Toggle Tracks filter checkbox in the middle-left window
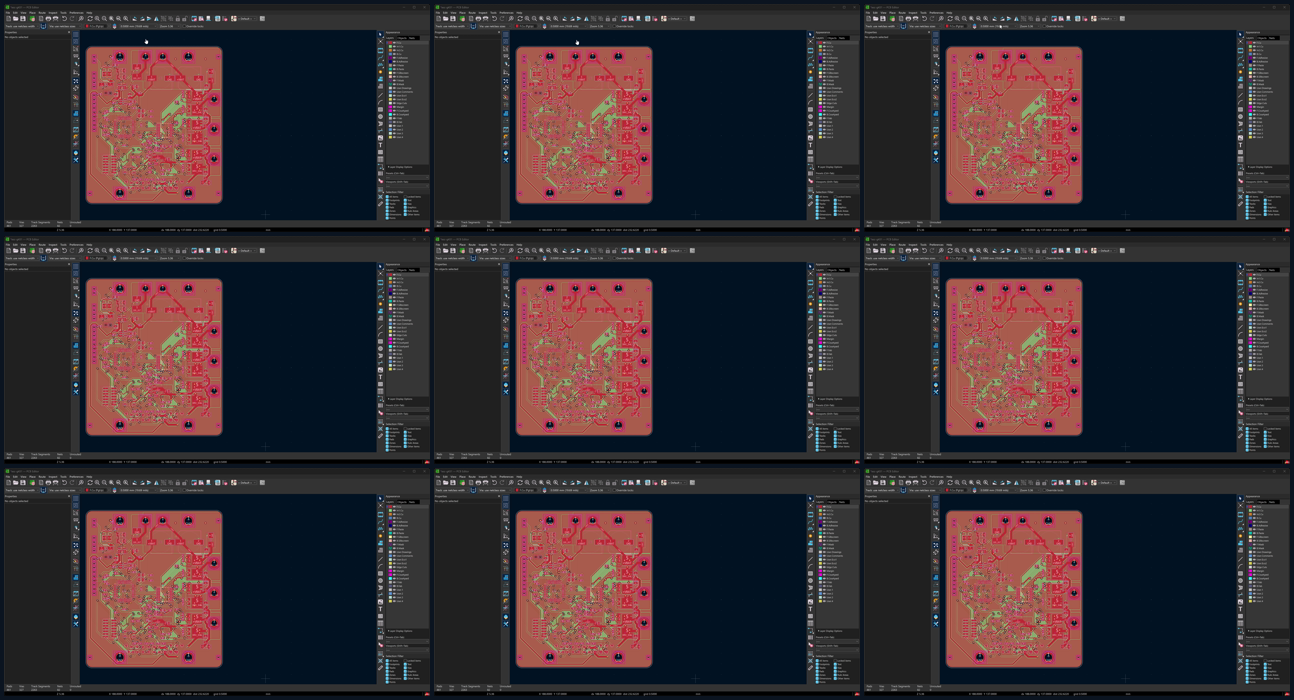The width and height of the screenshot is (1294, 700). pyautogui.click(x=387, y=436)
